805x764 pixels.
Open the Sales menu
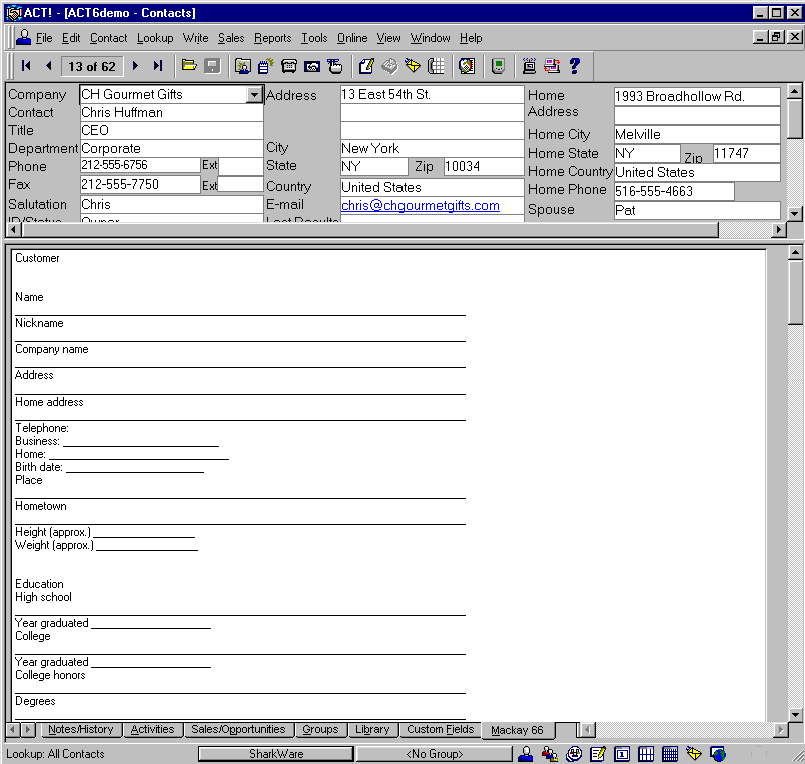(x=231, y=38)
